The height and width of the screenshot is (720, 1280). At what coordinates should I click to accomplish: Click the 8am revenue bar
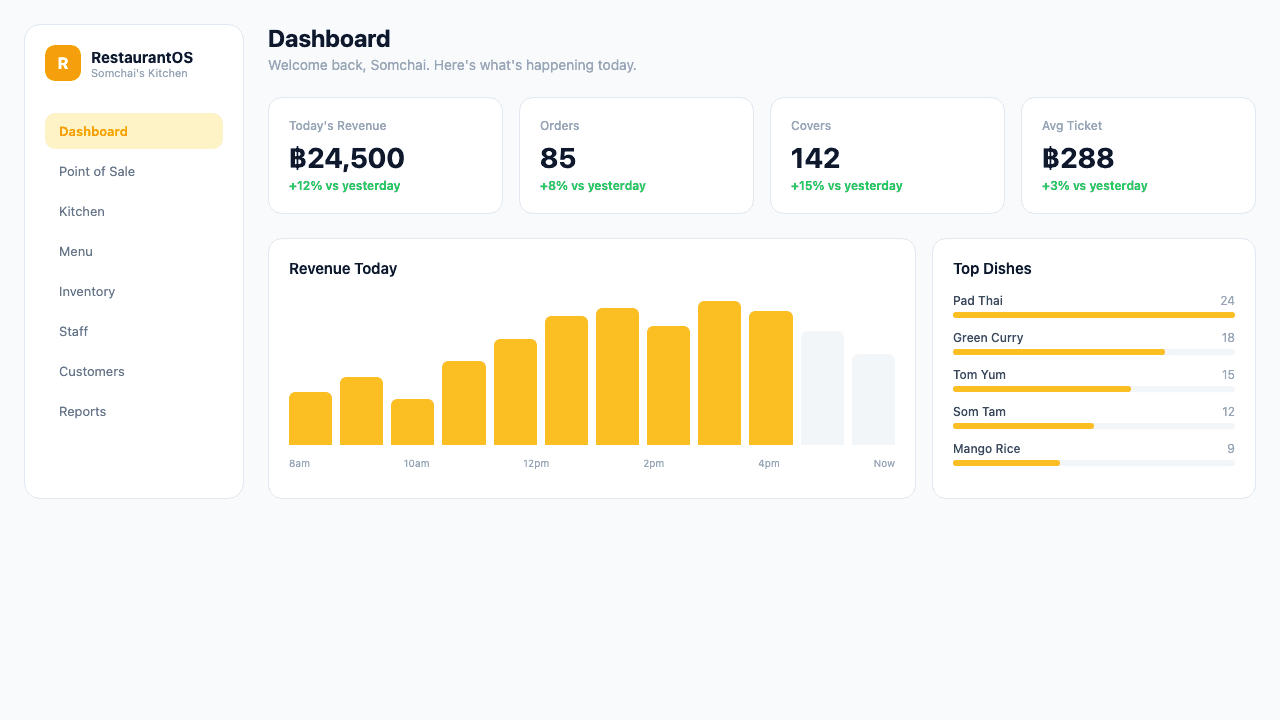click(x=310, y=419)
